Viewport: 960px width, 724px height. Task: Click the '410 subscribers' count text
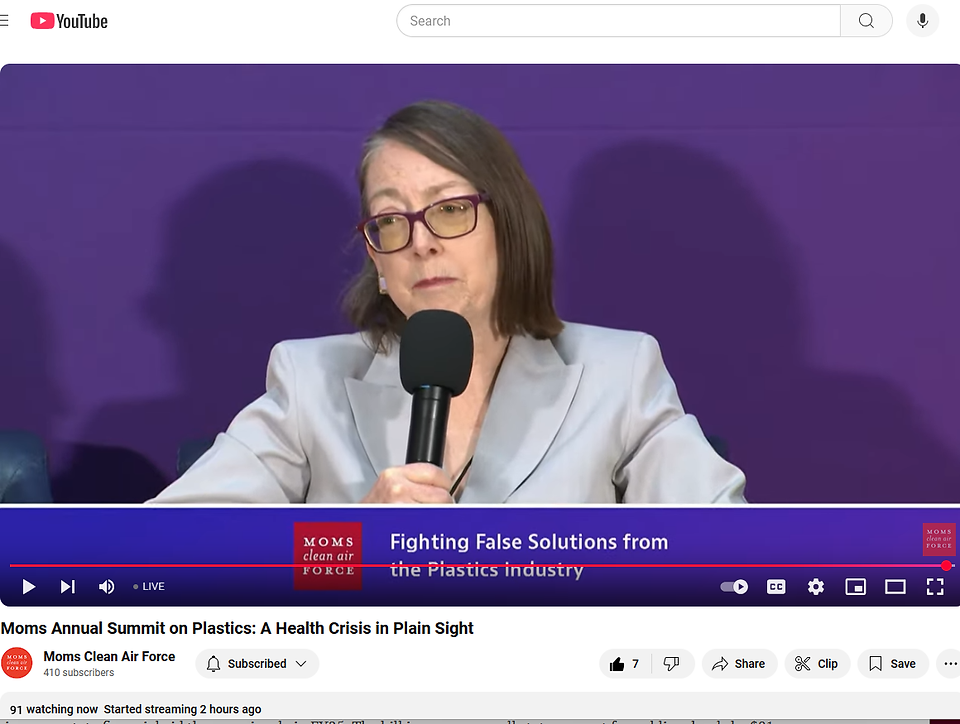pyautogui.click(x=78, y=673)
